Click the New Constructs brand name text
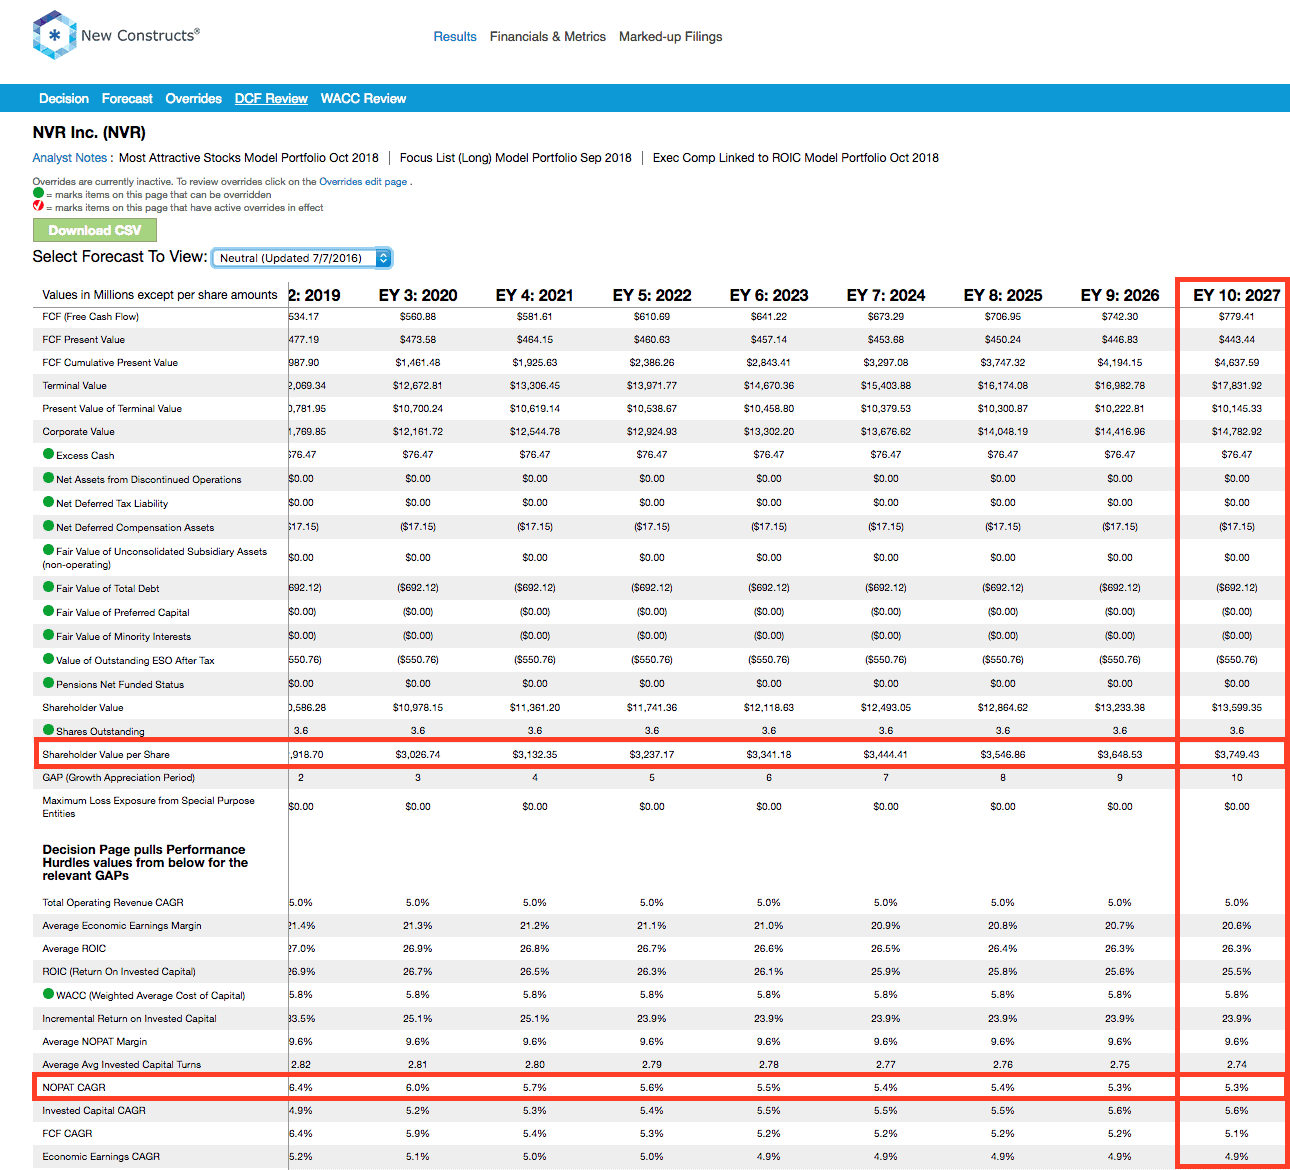This screenshot has height=1170, width=1290. tap(140, 35)
